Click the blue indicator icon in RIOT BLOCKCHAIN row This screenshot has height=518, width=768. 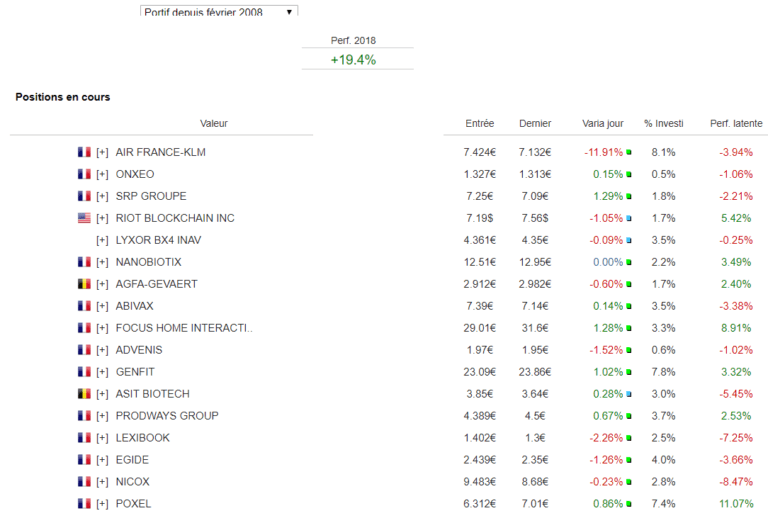(x=629, y=219)
